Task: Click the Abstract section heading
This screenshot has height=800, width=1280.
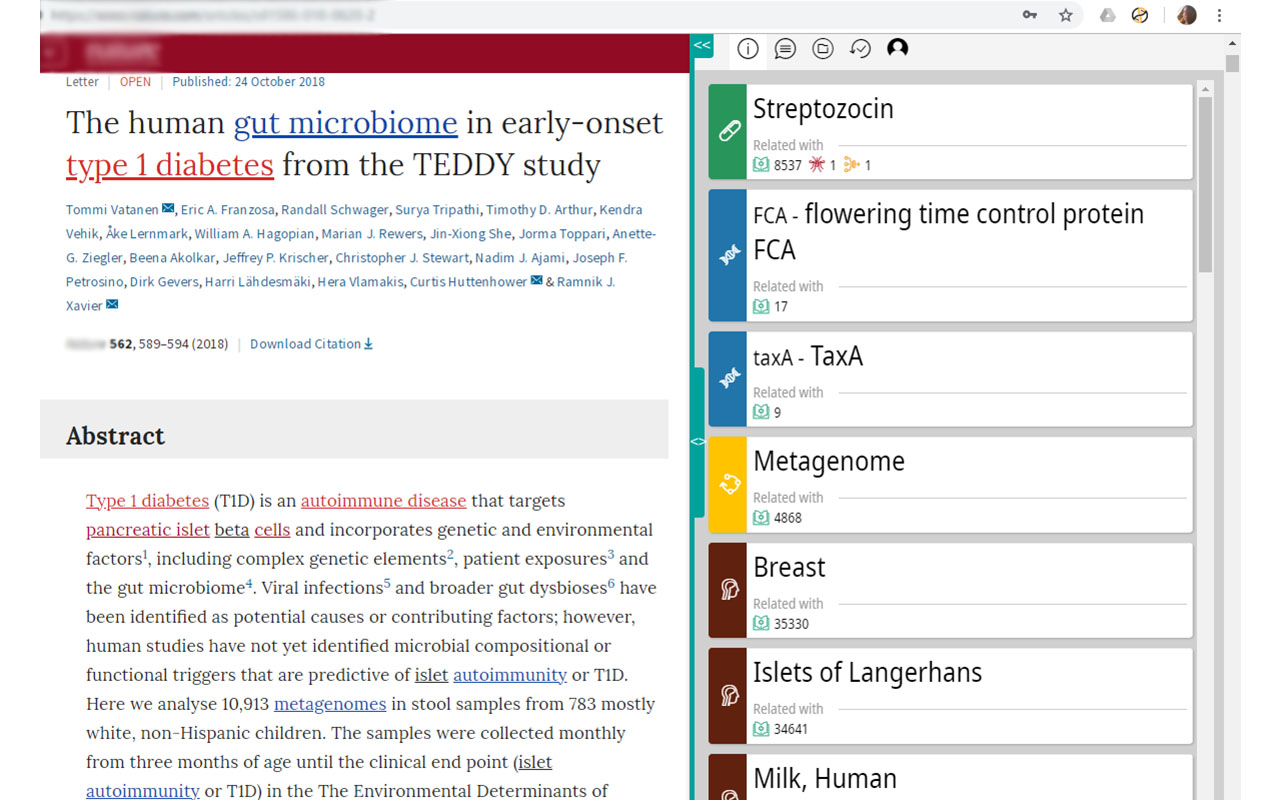Action: pos(115,436)
